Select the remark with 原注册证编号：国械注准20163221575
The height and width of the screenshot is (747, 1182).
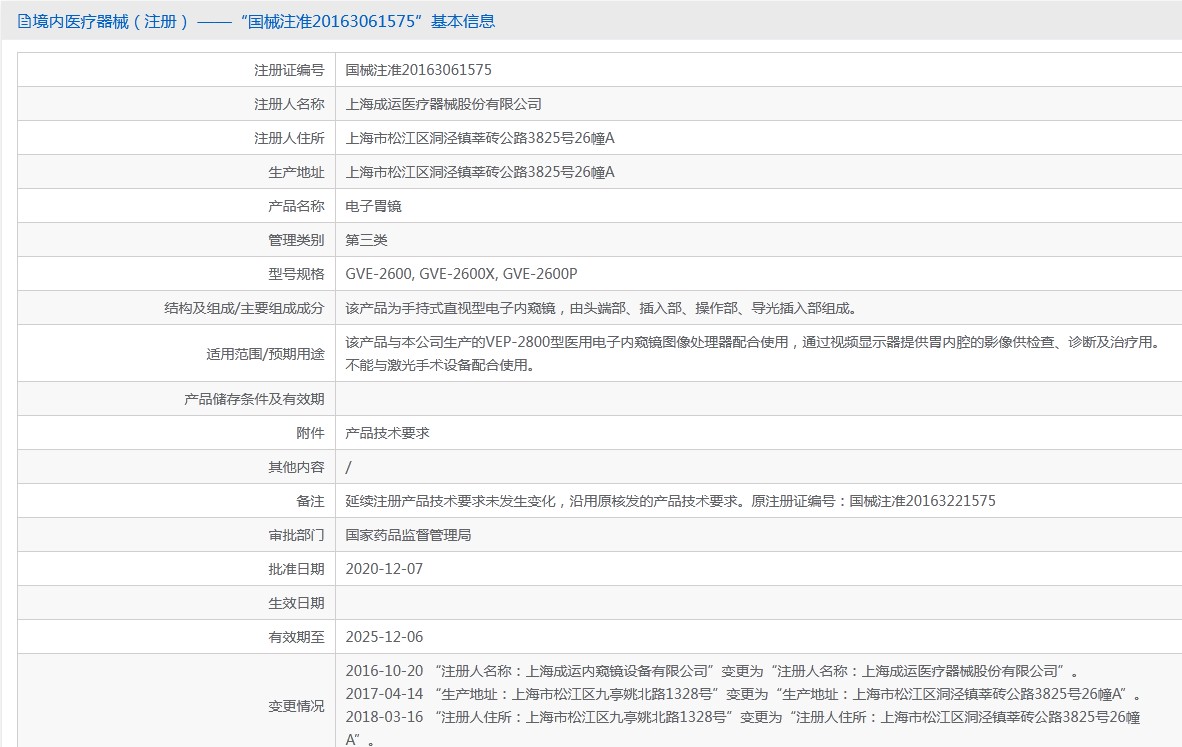pyautogui.click(x=670, y=501)
